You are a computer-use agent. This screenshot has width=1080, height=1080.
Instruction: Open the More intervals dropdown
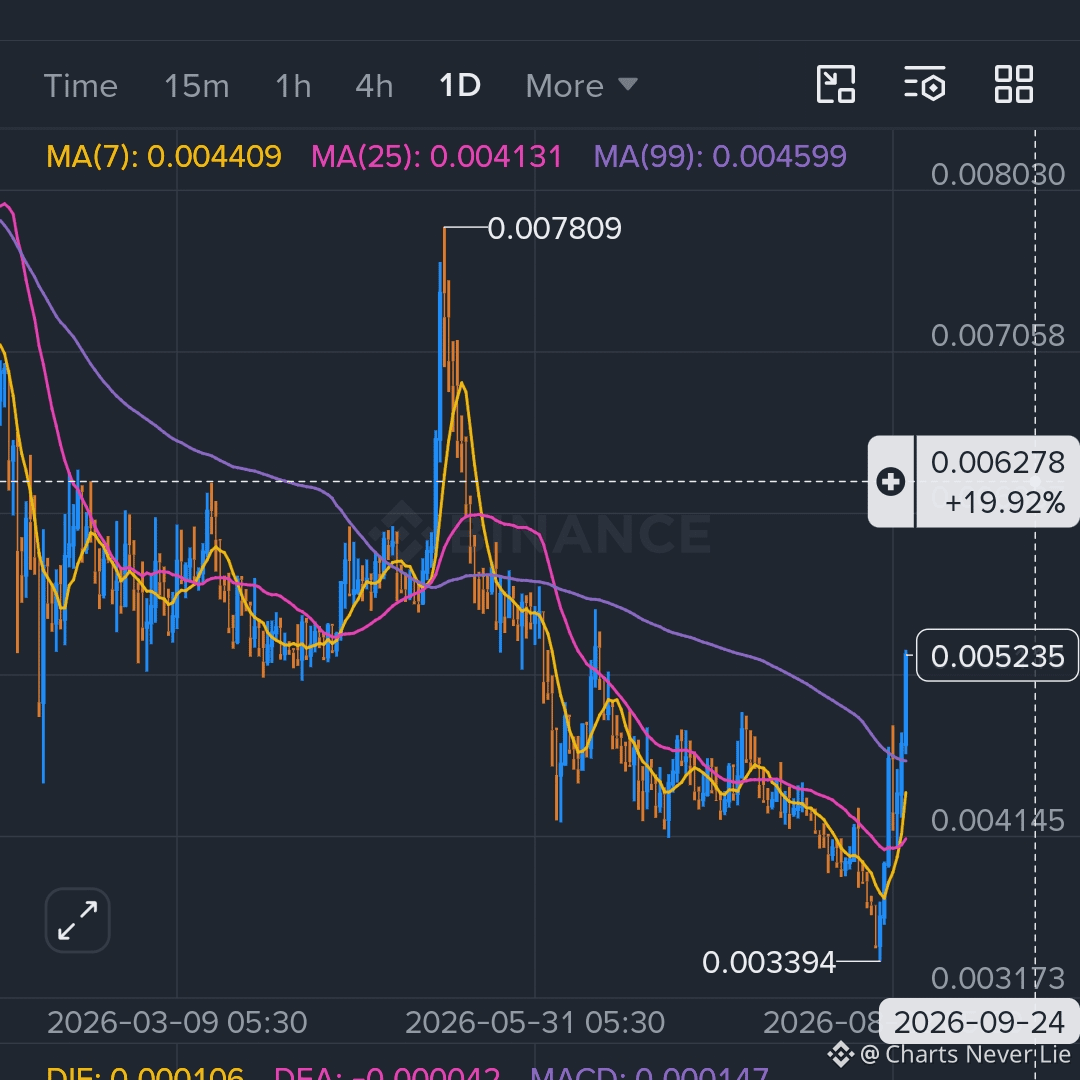(581, 86)
